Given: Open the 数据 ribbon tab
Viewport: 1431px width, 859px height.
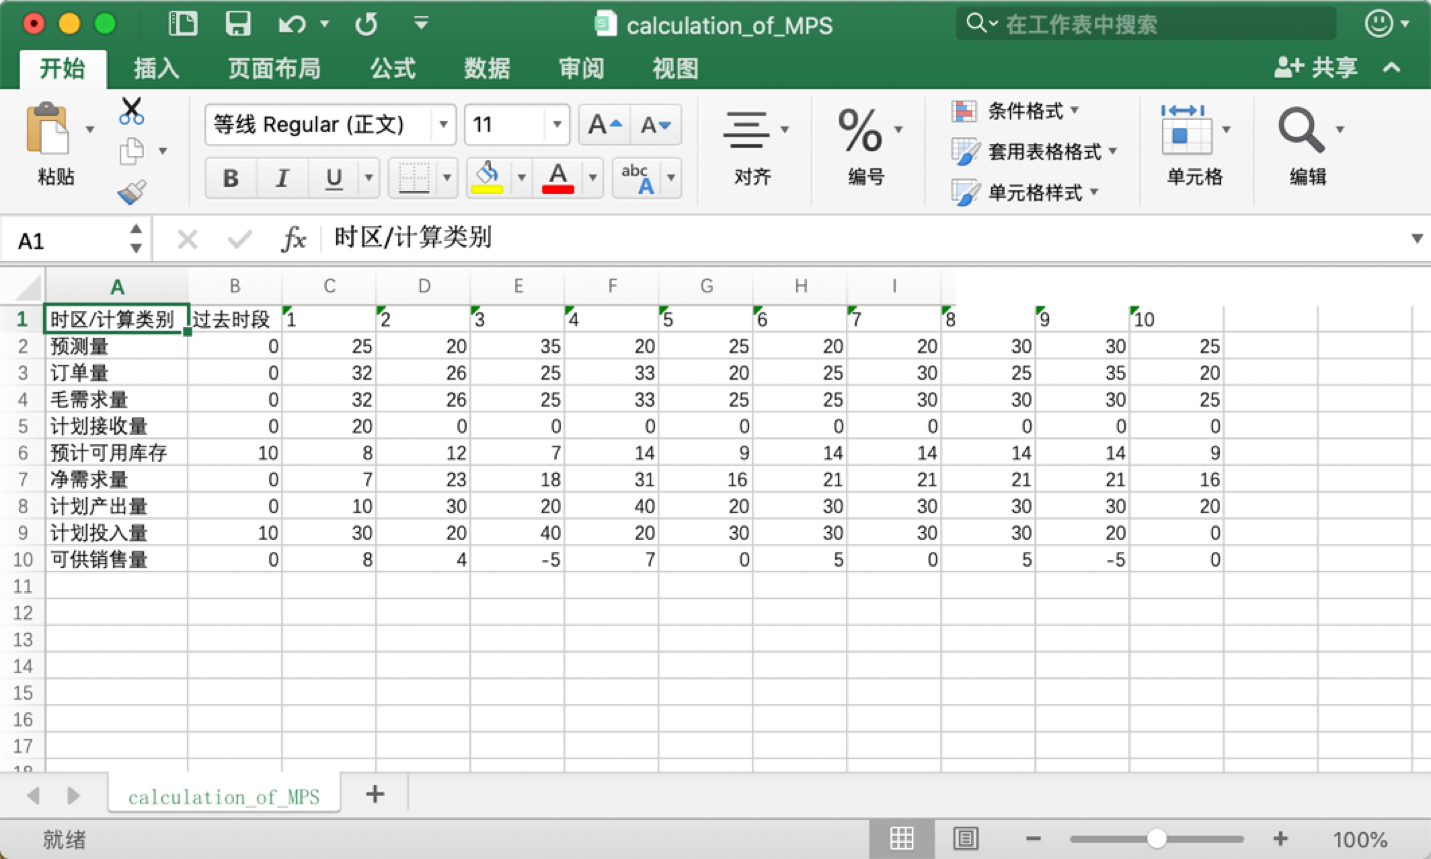Looking at the screenshot, I should (x=487, y=68).
